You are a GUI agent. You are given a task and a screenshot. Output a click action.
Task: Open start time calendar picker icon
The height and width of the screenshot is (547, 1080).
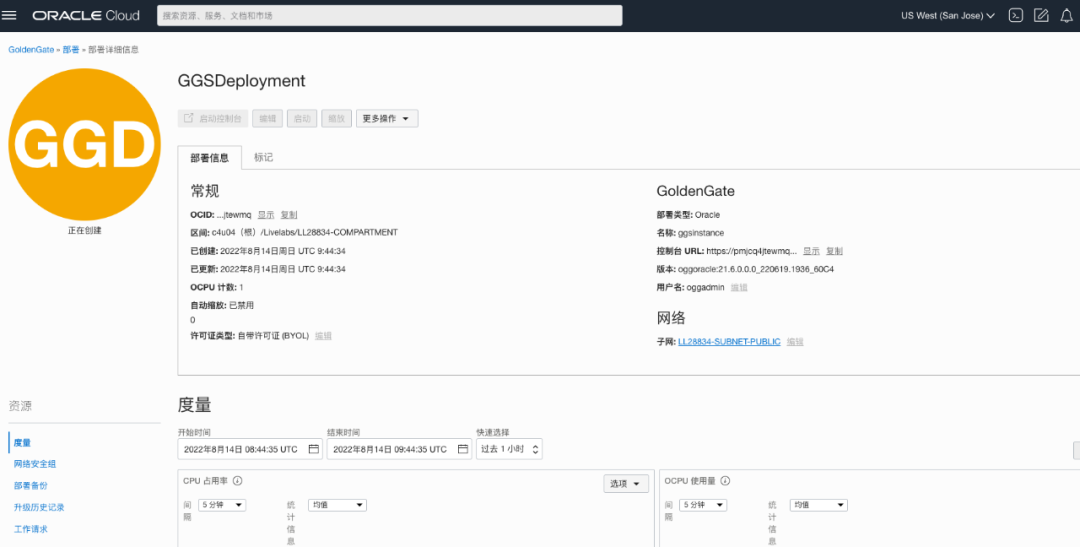[x=313, y=449]
